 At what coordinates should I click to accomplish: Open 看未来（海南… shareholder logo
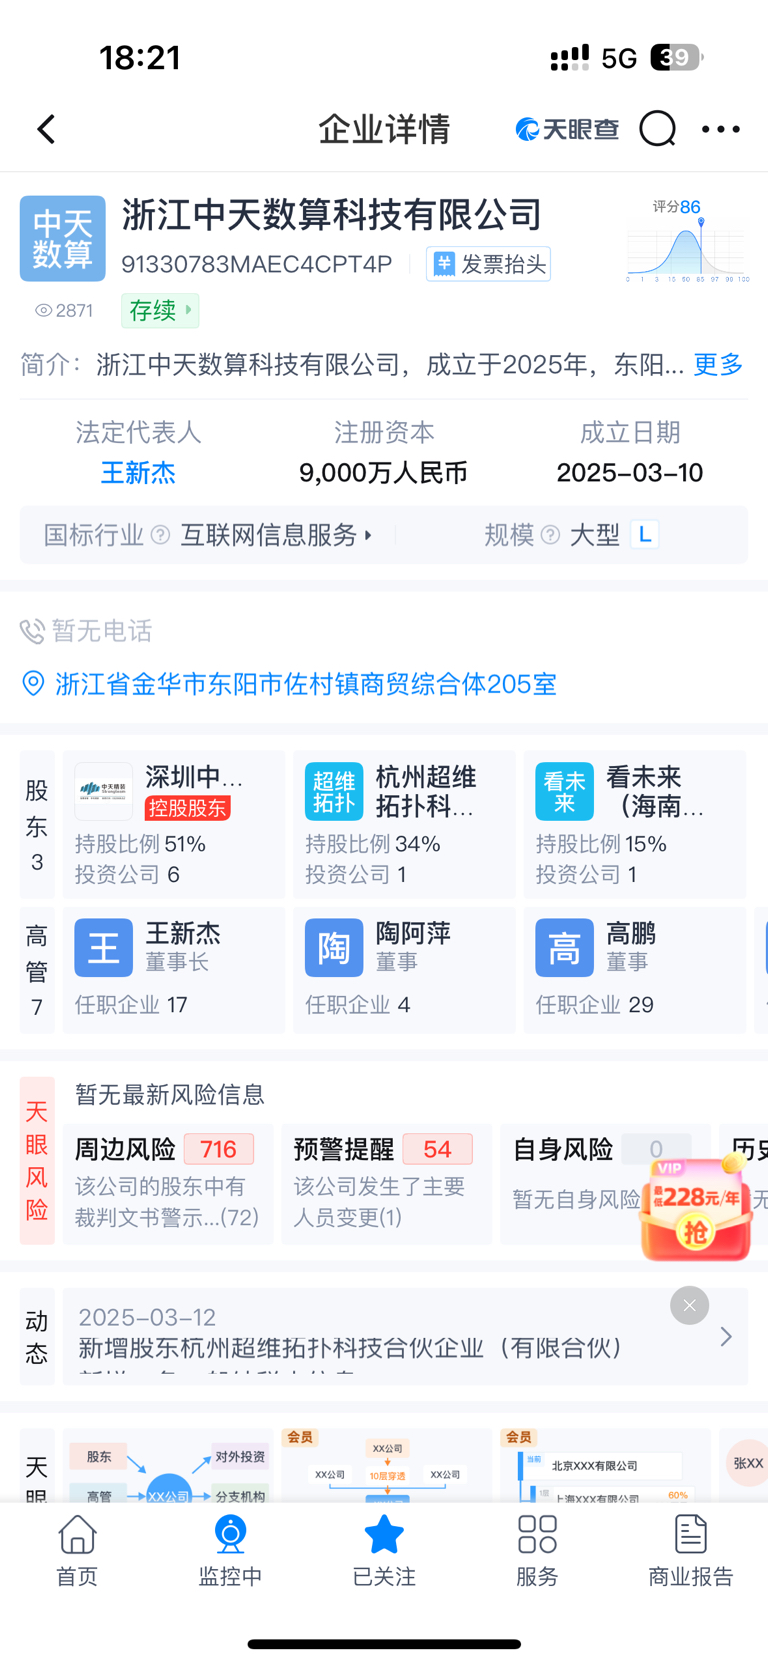pyautogui.click(x=564, y=792)
